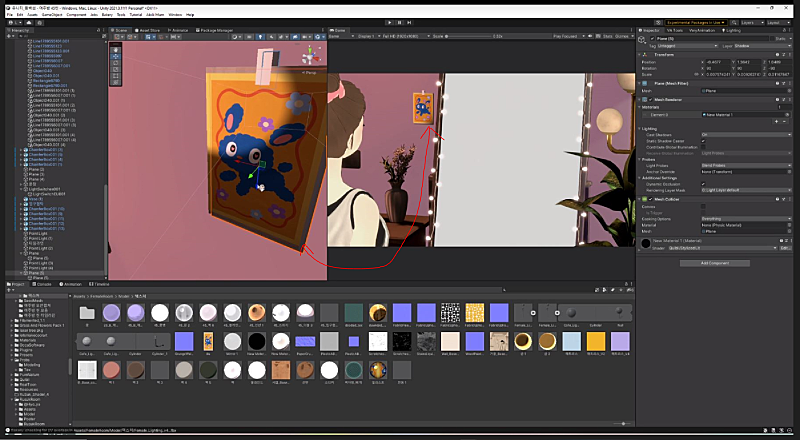Select the Hand tool in Scene overlay
The height and width of the screenshot is (440, 800).
pos(114,48)
